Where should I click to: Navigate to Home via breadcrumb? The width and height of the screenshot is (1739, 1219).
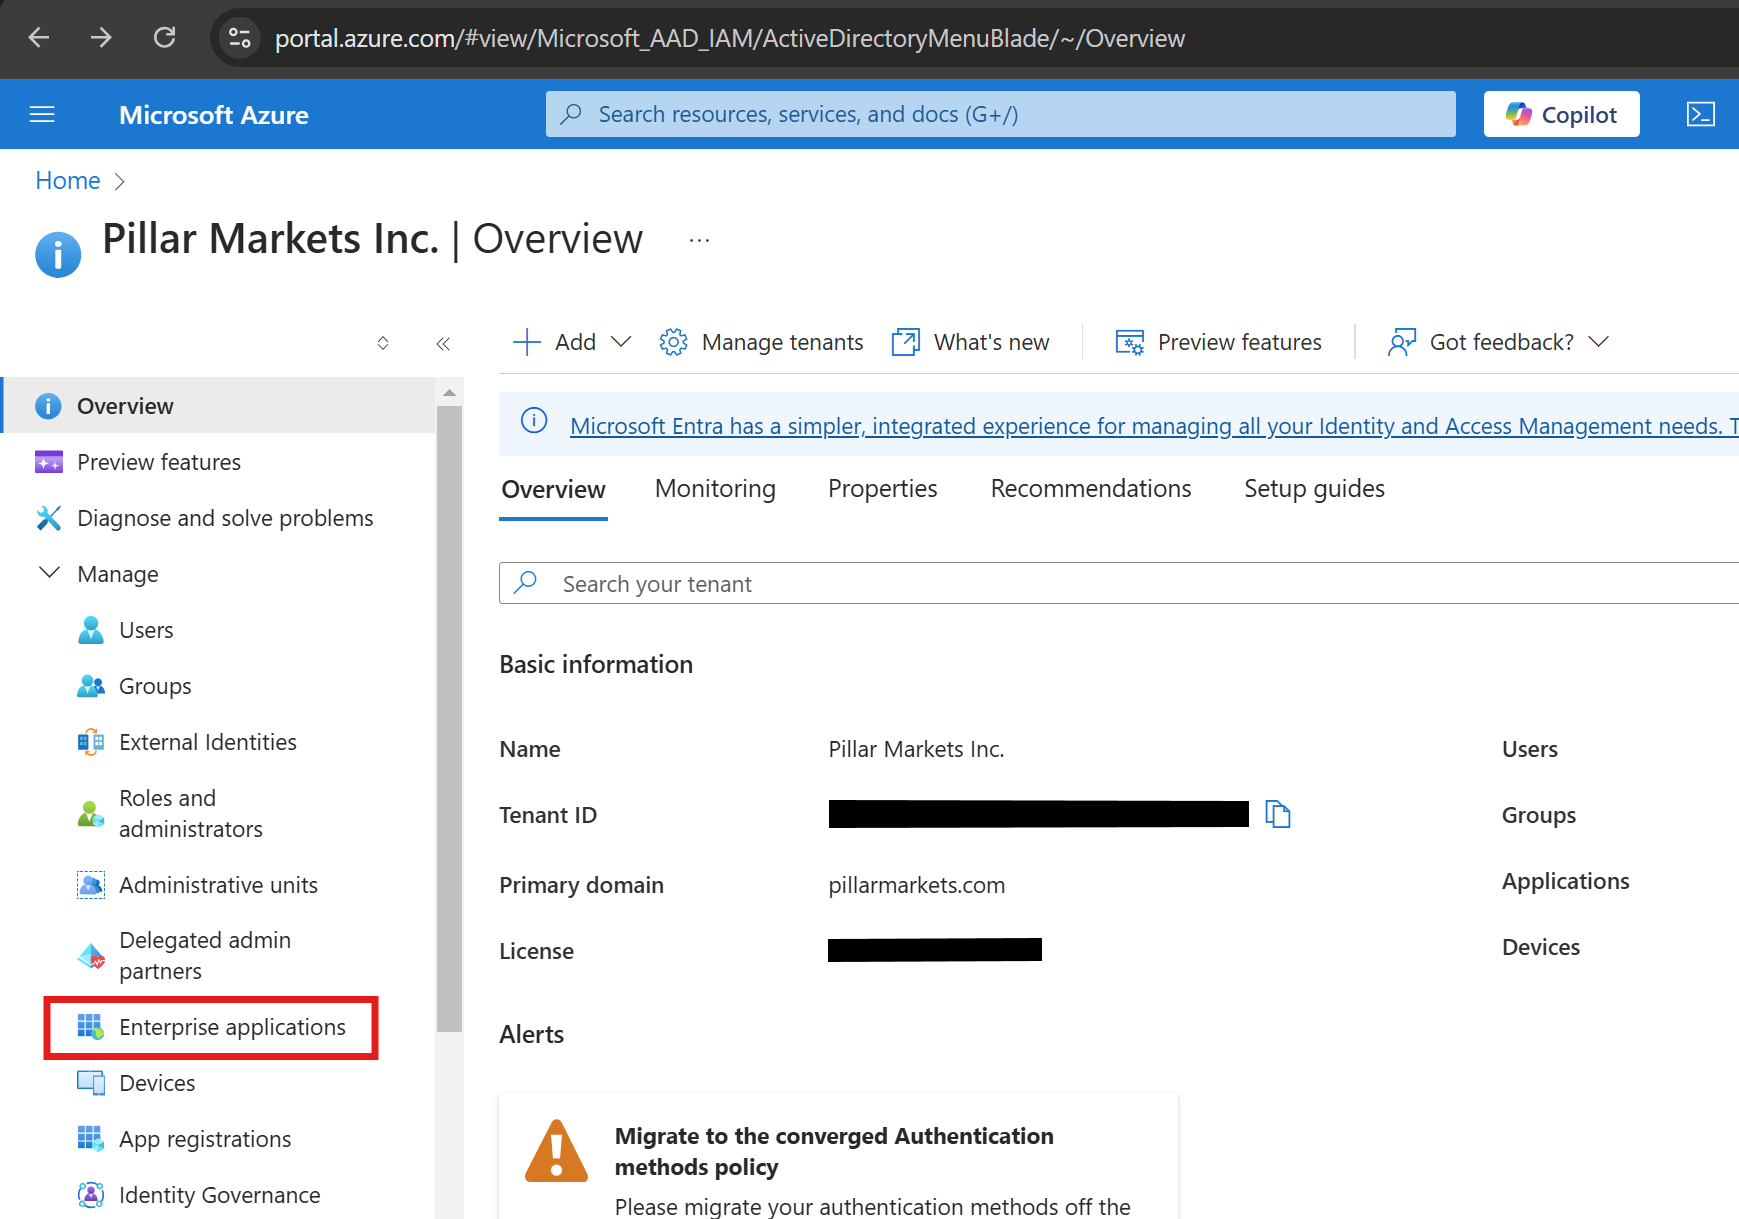[67, 180]
